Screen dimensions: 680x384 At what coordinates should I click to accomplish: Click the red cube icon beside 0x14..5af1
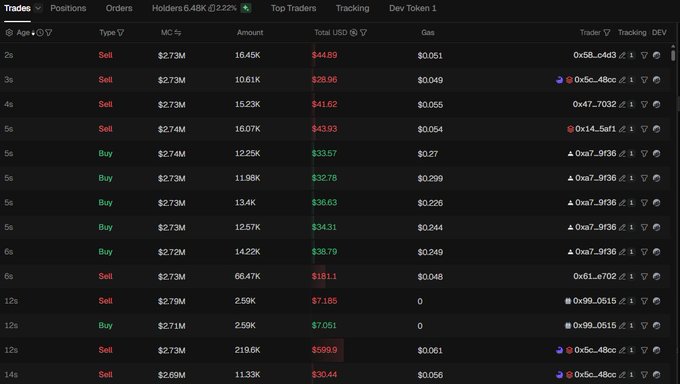(571, 129)
